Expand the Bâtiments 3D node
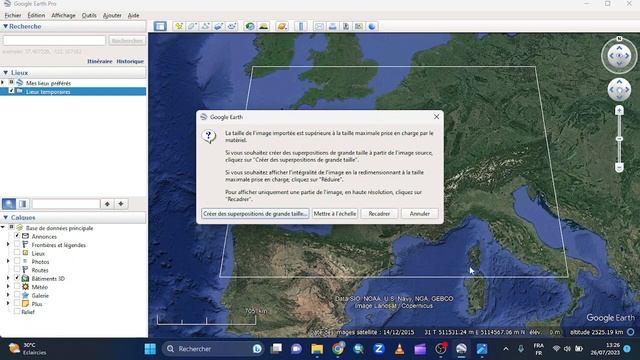Screen dimensions: 640x360 (8, 278)
